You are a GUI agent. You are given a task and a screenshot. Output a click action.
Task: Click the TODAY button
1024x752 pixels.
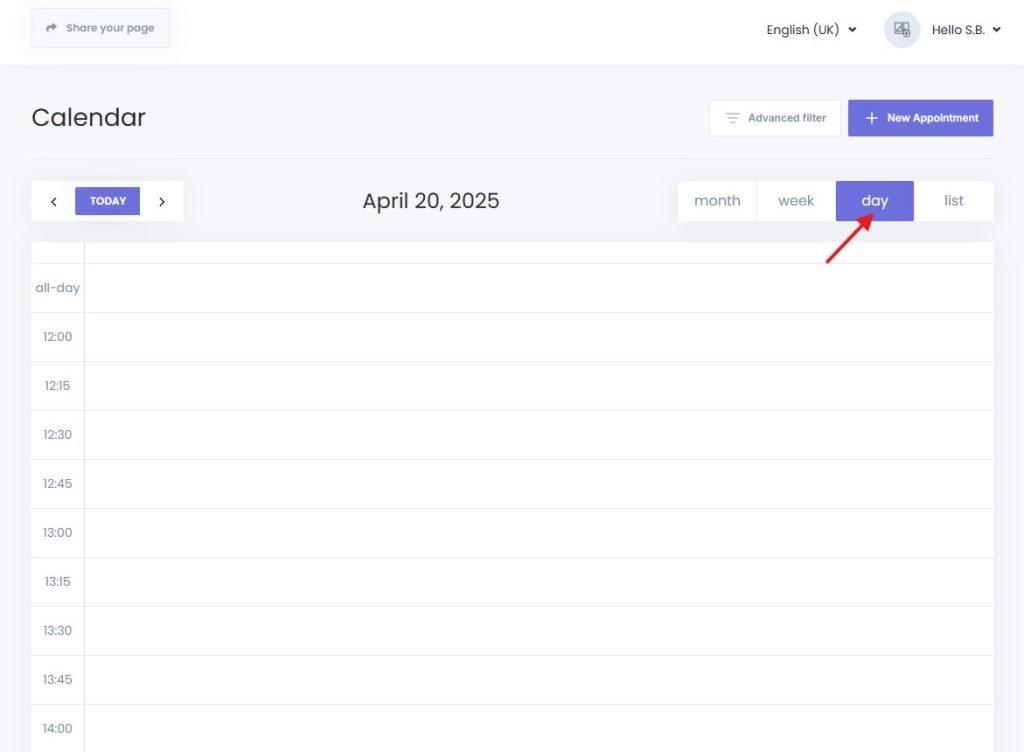pyautogui.click(x=107, y=200)
